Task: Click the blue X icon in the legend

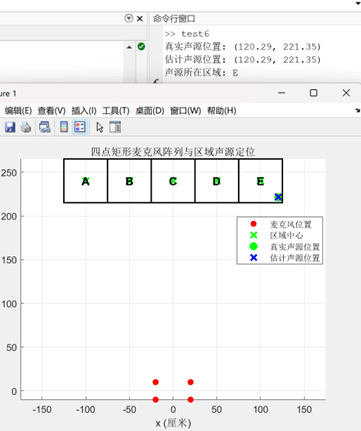Action: [253, 258]
